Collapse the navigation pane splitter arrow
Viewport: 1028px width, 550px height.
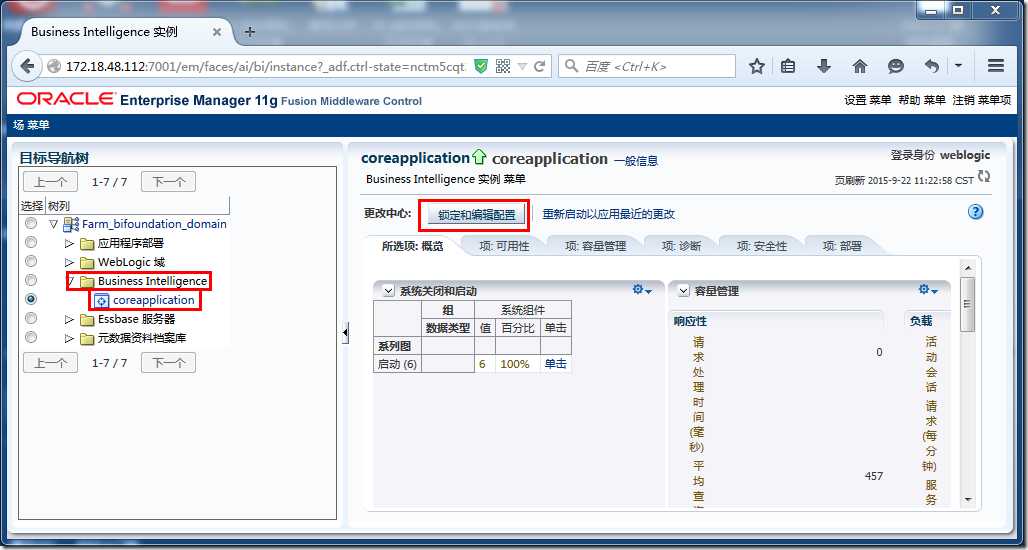click(x=345, y=333)
